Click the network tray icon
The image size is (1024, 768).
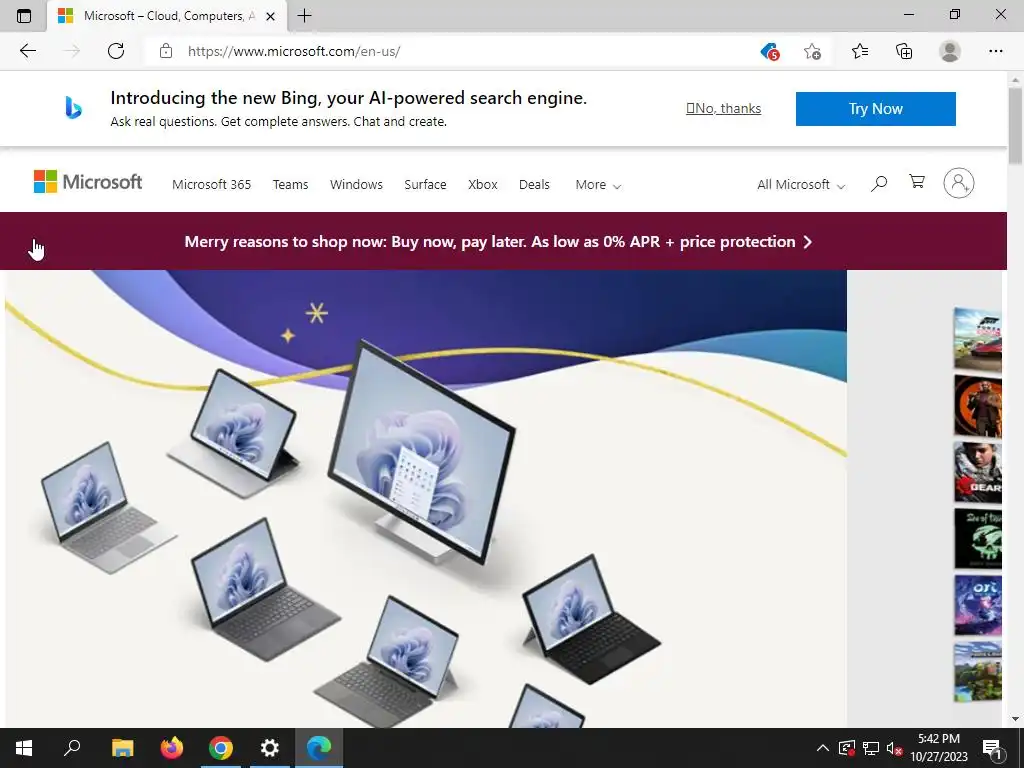[x=871, y=748]
